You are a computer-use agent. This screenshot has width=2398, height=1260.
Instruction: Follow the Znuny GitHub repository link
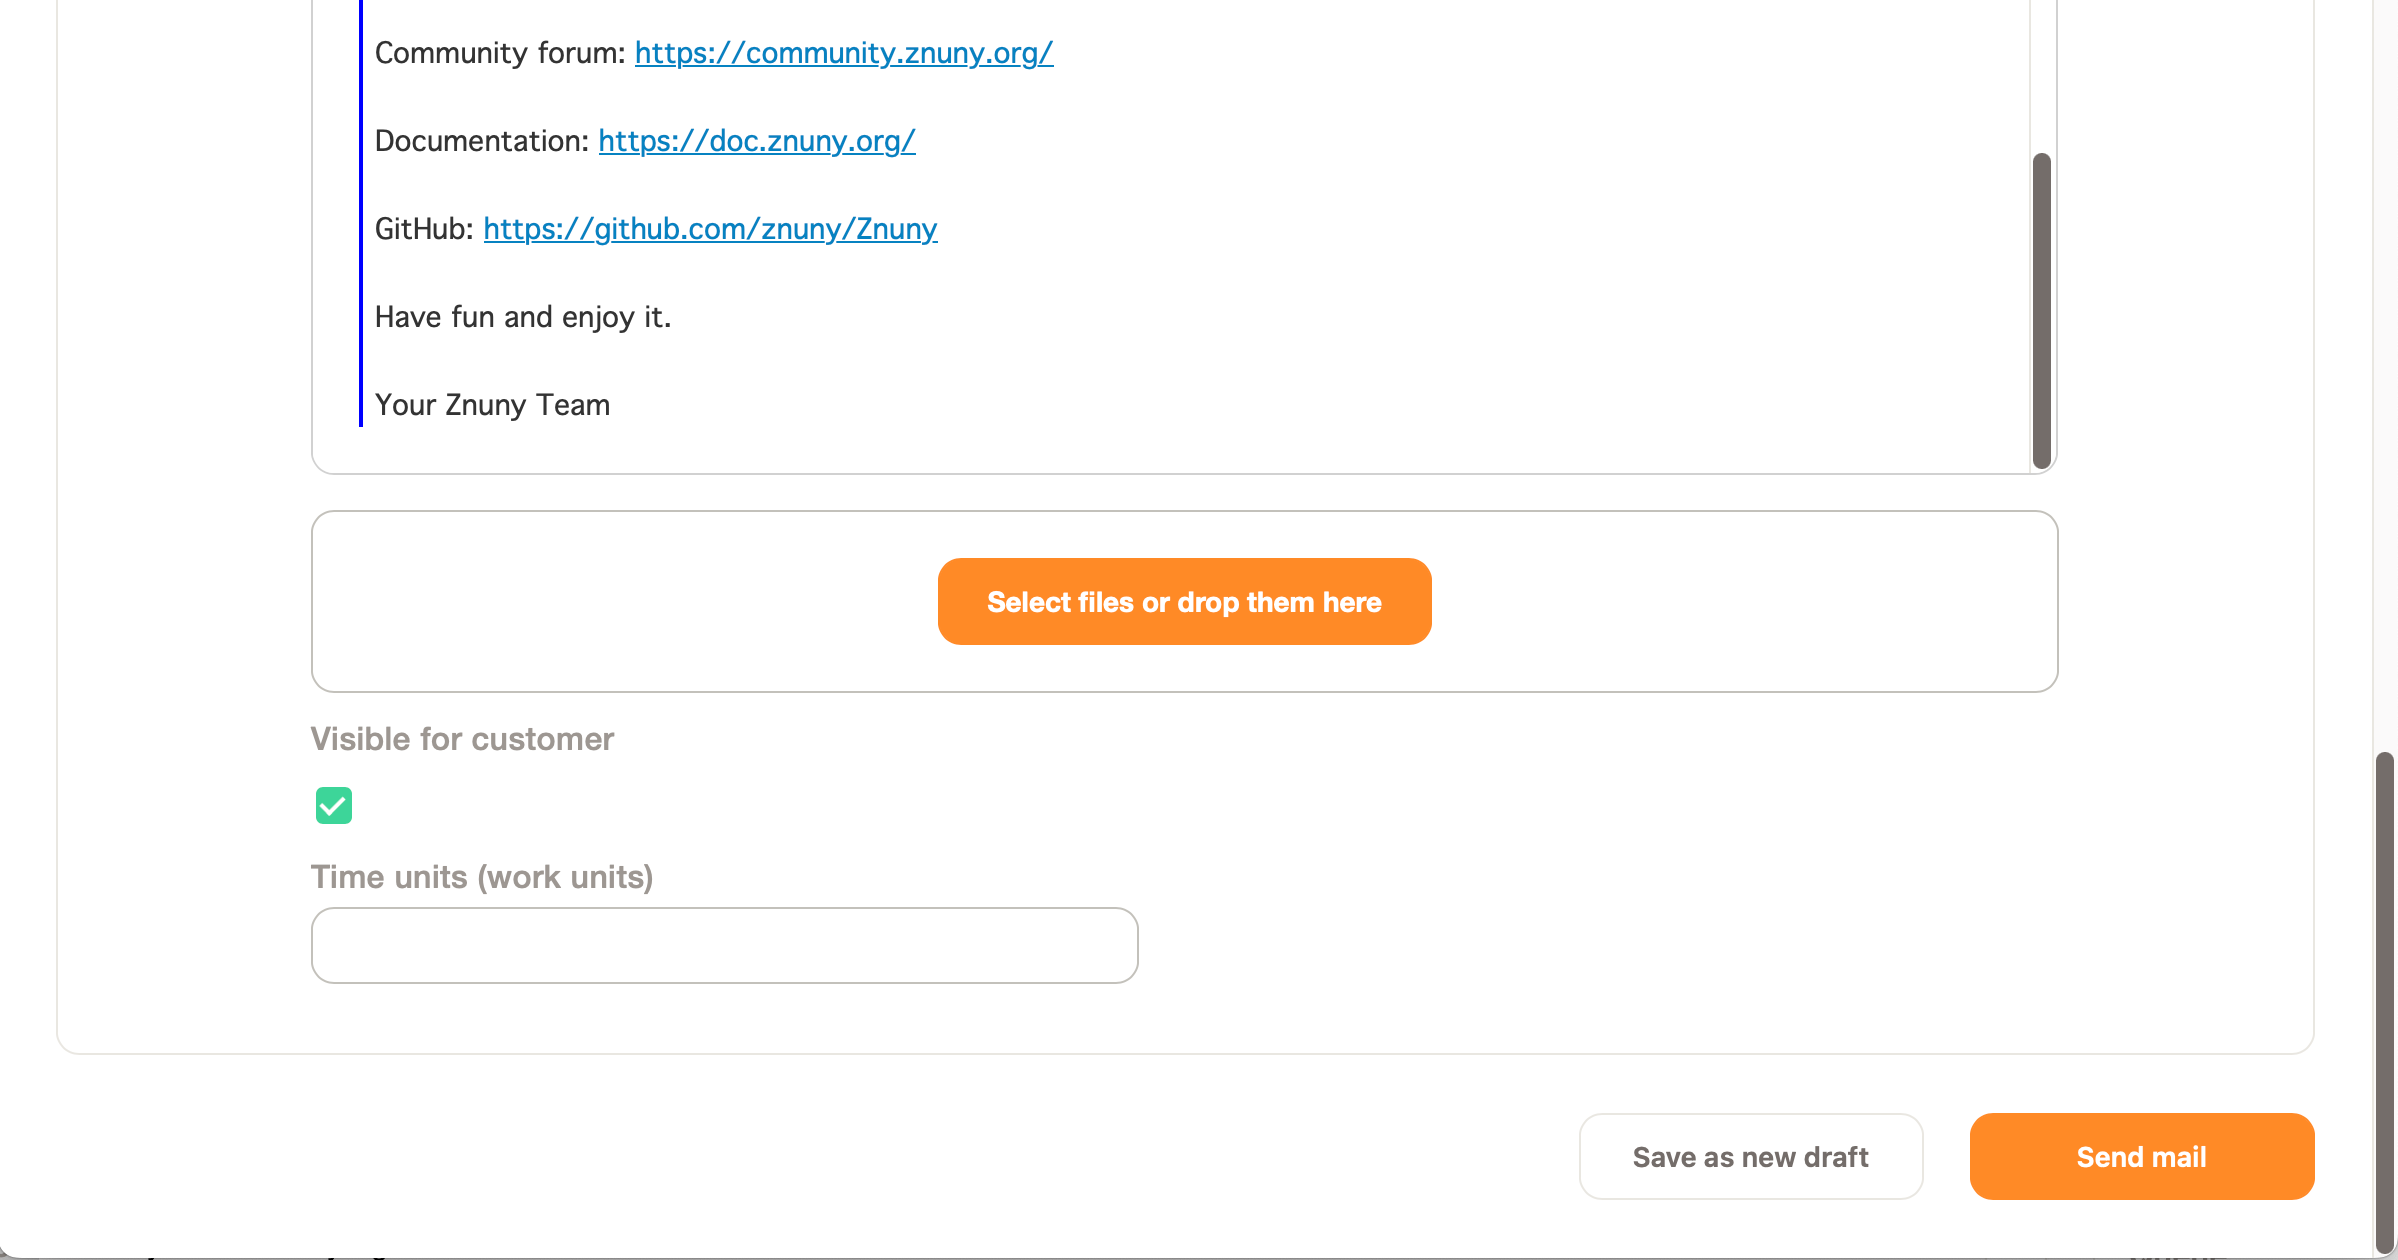(710, 229)
